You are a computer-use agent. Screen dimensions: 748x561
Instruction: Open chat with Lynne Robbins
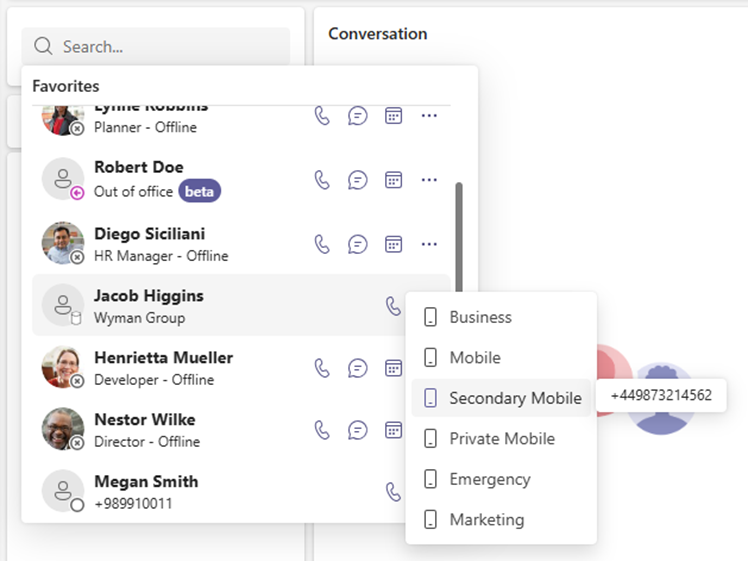(x=358, y=115)
